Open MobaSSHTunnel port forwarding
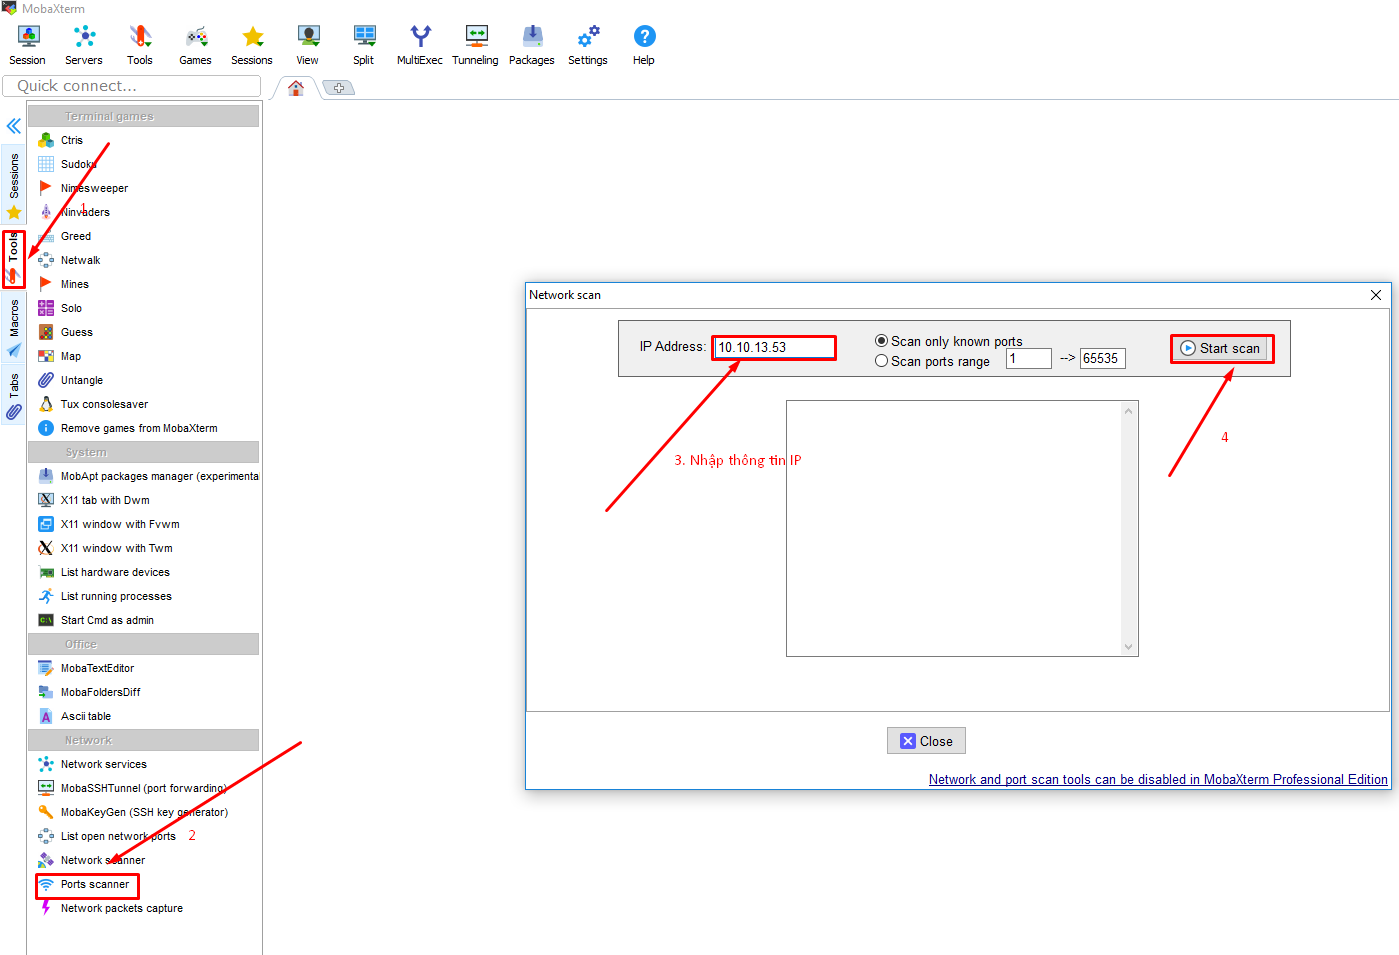1399x955 pixels. (143, 788)
